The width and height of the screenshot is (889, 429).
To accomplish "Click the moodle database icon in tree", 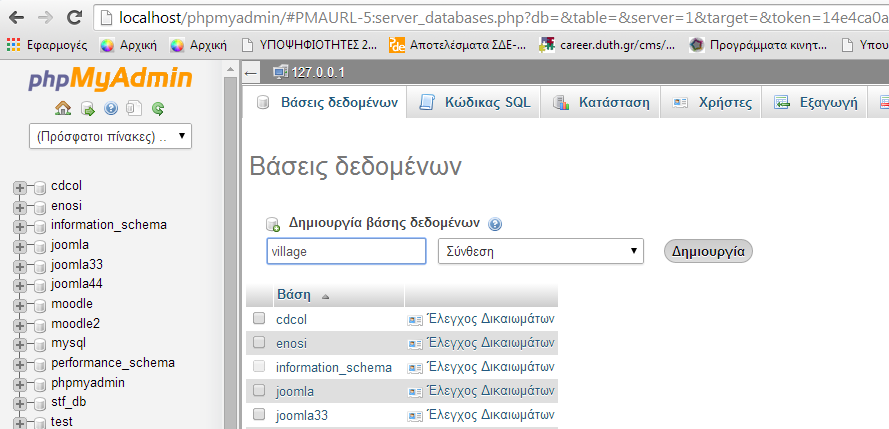I will [39, 305].
